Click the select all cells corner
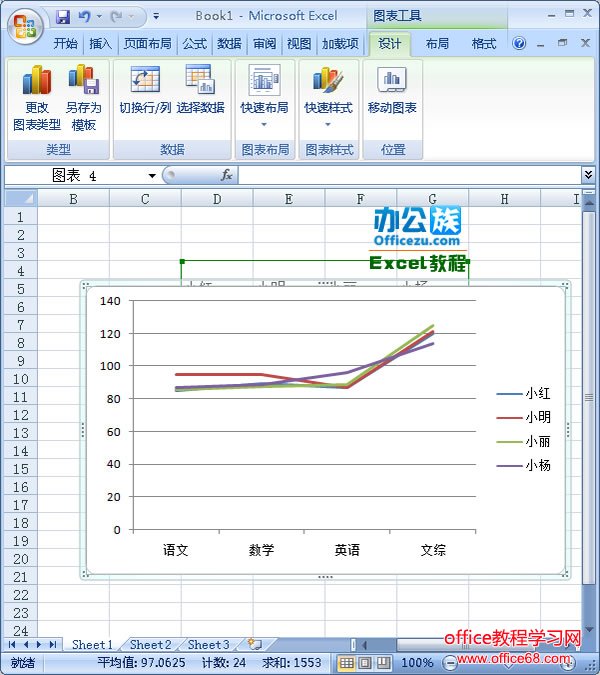Image resolution: width=600 pixels, height=675 pixels. point(21,198)
